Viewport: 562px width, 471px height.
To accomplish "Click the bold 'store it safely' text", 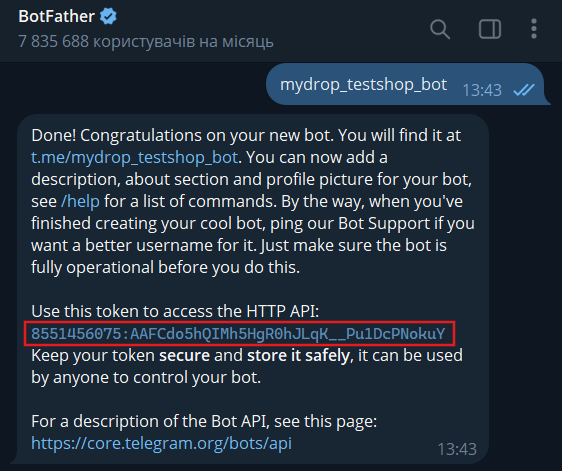I will point(298,356).
